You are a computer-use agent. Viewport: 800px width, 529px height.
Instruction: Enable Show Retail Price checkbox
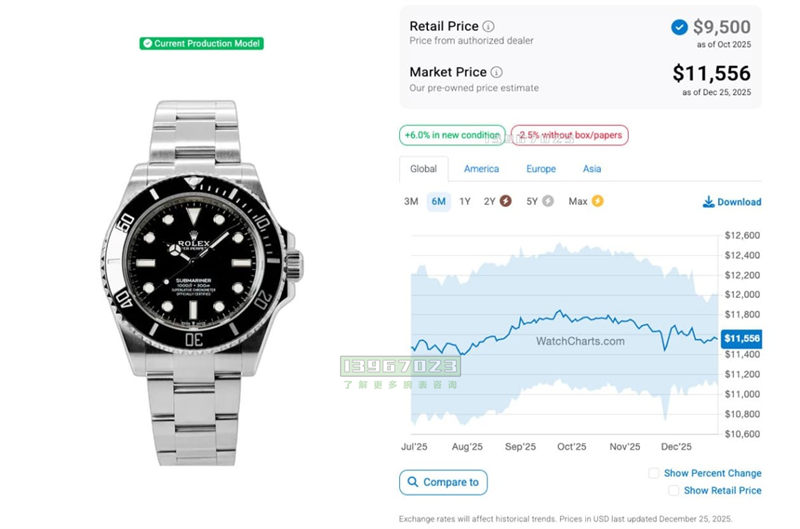coord(674,490)
